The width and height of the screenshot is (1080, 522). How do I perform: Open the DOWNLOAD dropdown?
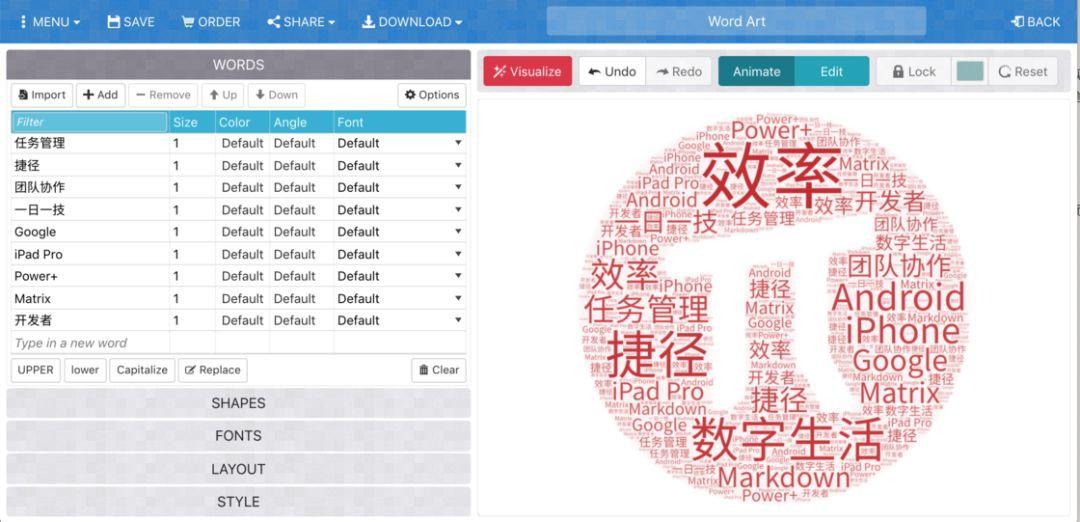point(412,22)
